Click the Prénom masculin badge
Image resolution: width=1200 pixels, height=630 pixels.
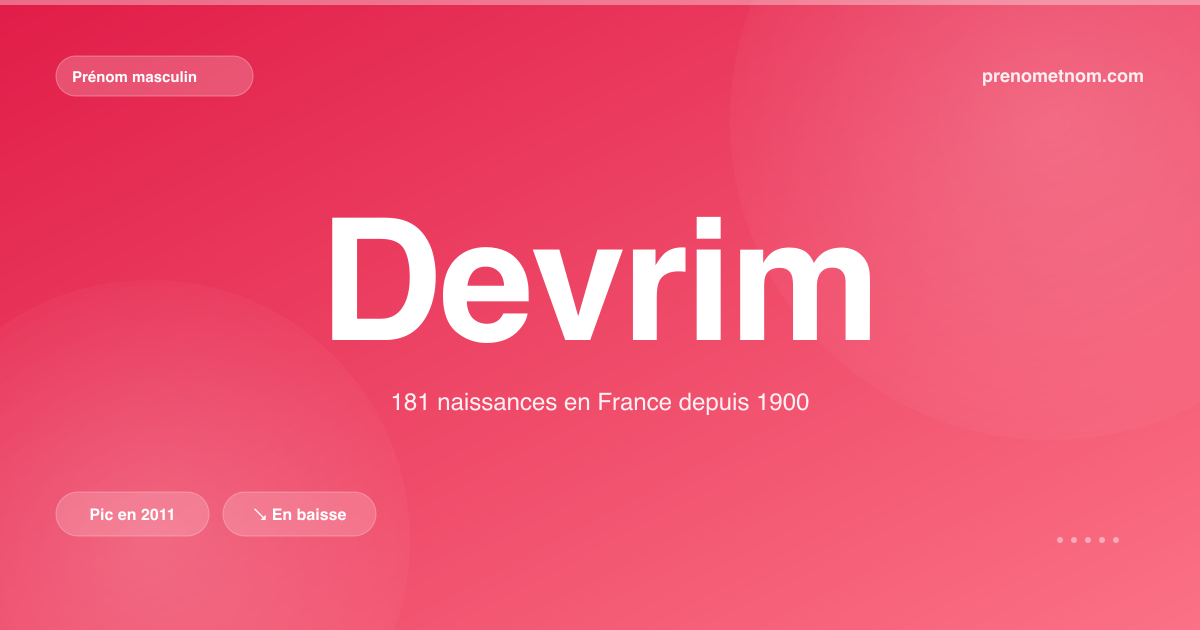point(154,76)
